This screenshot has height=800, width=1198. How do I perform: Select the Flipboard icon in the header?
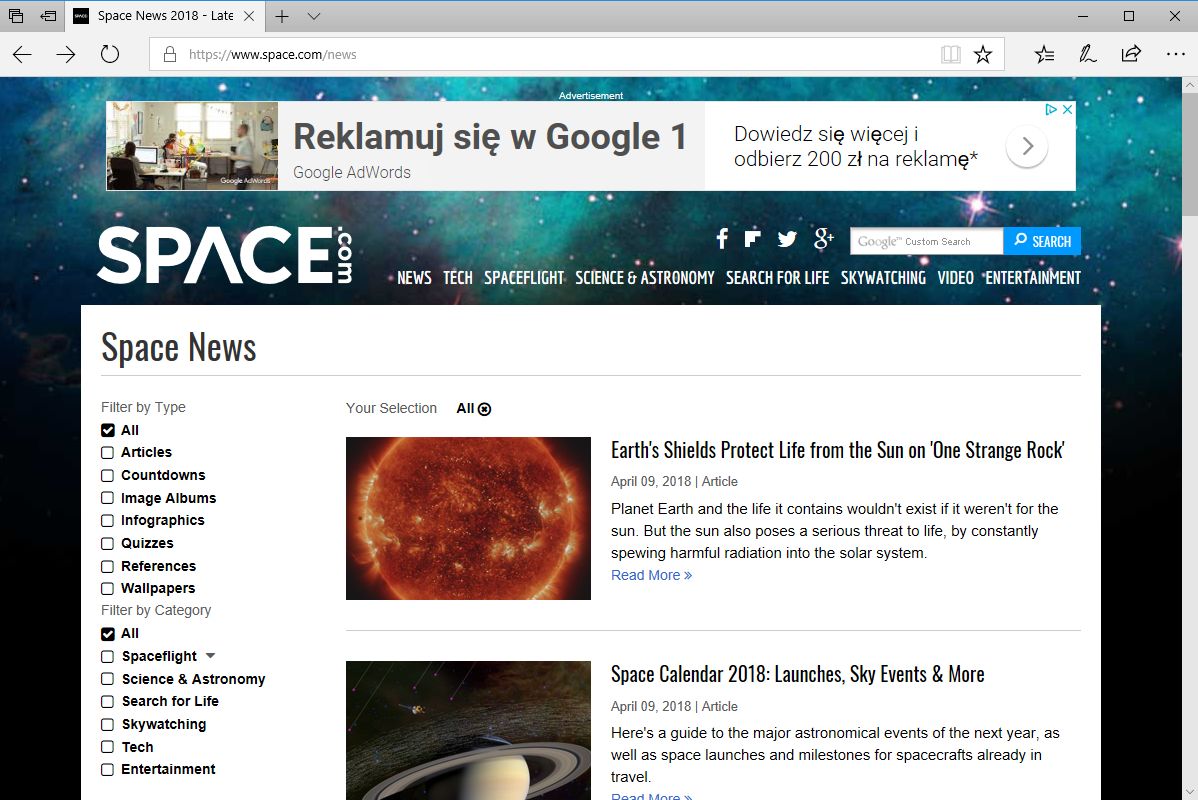pos(753,238)
